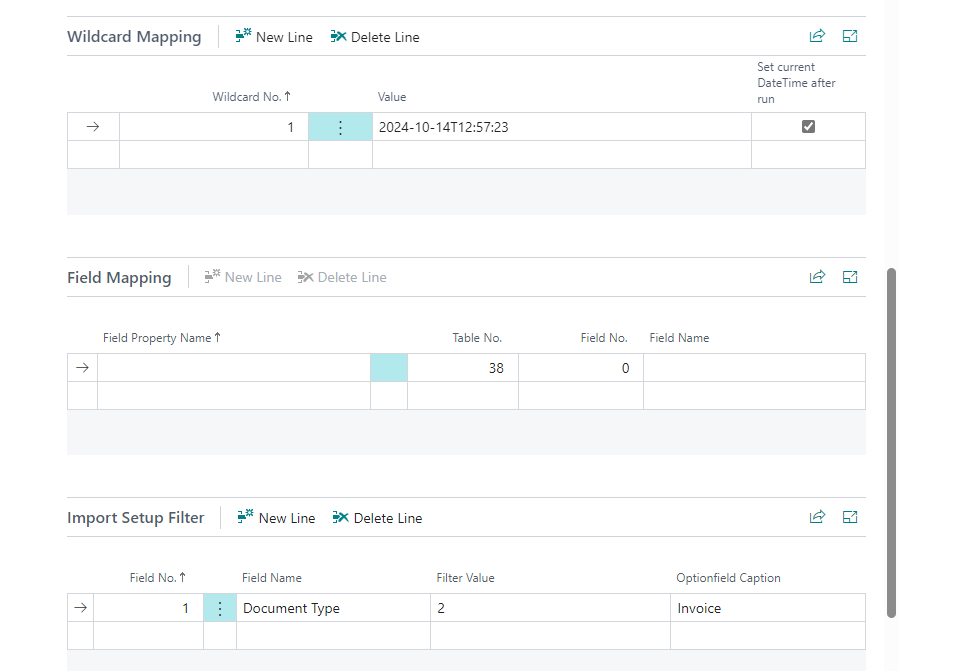Screen dimensions: 967x671
Task: Click the Table No. column header
Action: click(x=477, y=338)
